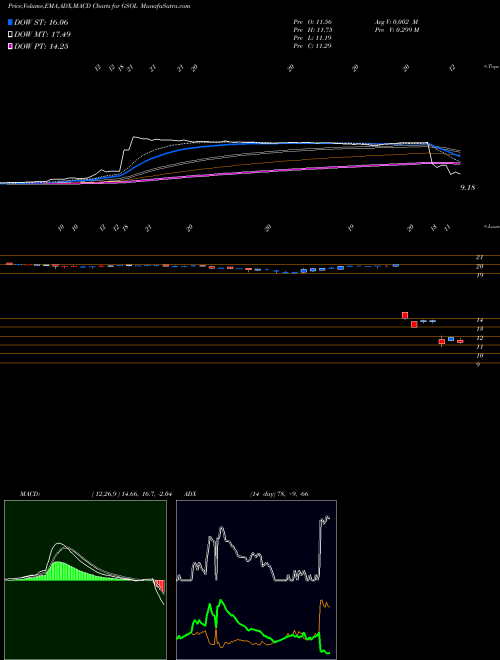Click the blue DOW ST legend swatch
500x660 pixels.
(x=10, y=23)
